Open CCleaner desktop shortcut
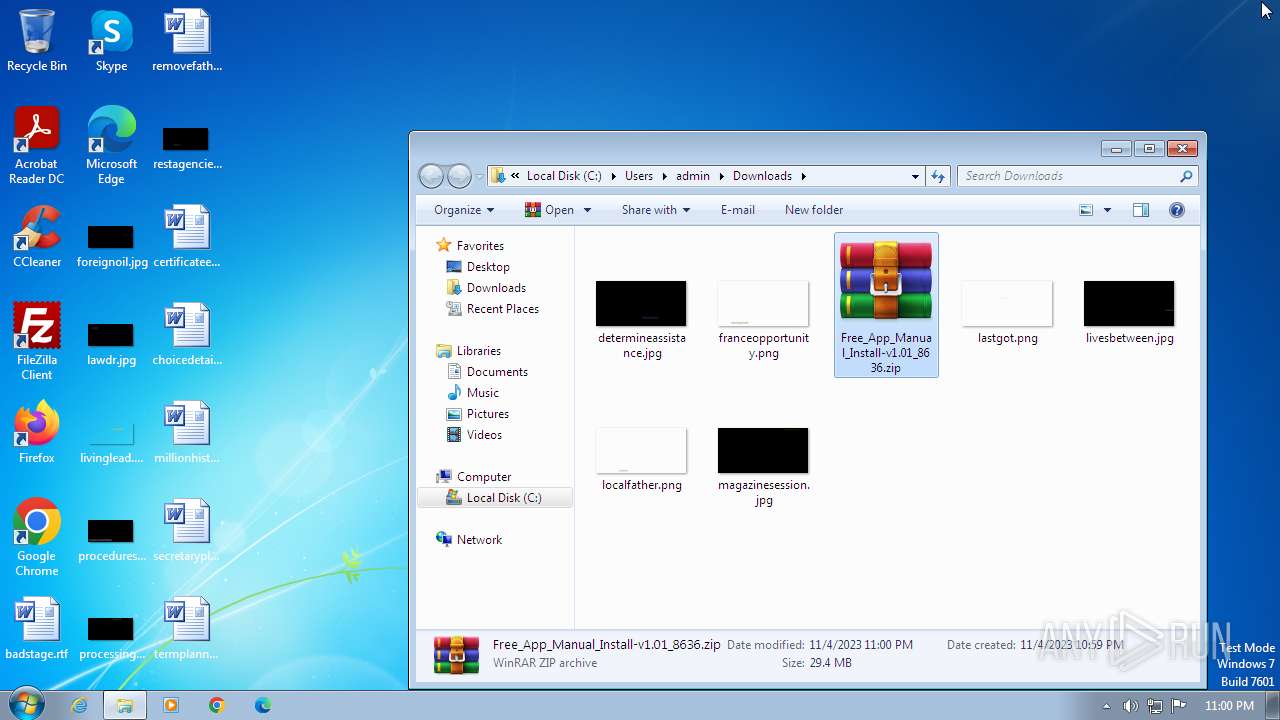Image resolution: width=1280 pixels, height=720 pixels. pos(37,237)
